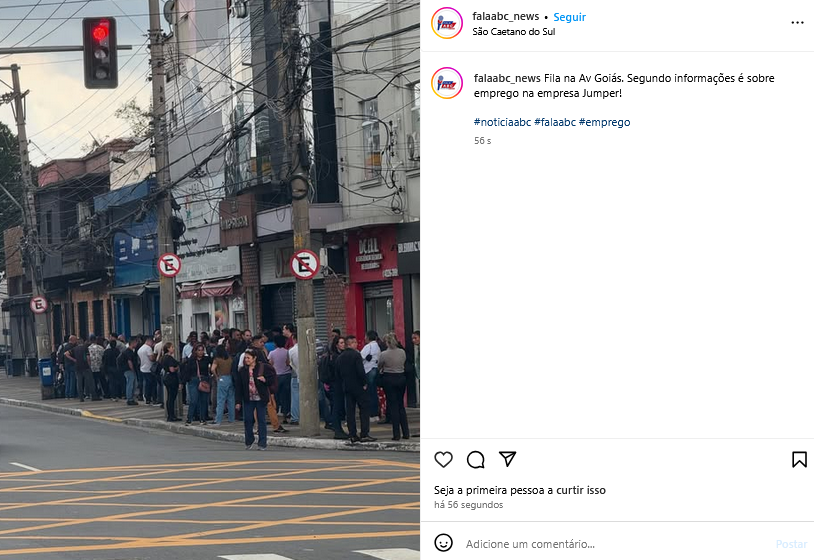Click the street photo of post

210,280
